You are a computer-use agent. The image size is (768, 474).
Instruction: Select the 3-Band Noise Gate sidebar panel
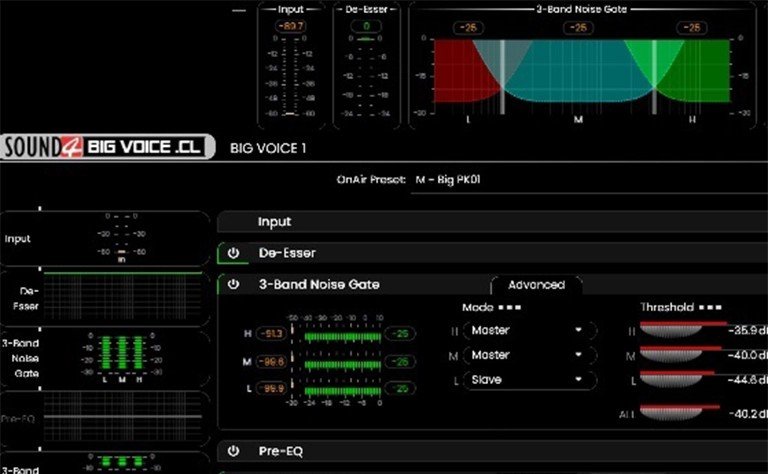(105, 358)
